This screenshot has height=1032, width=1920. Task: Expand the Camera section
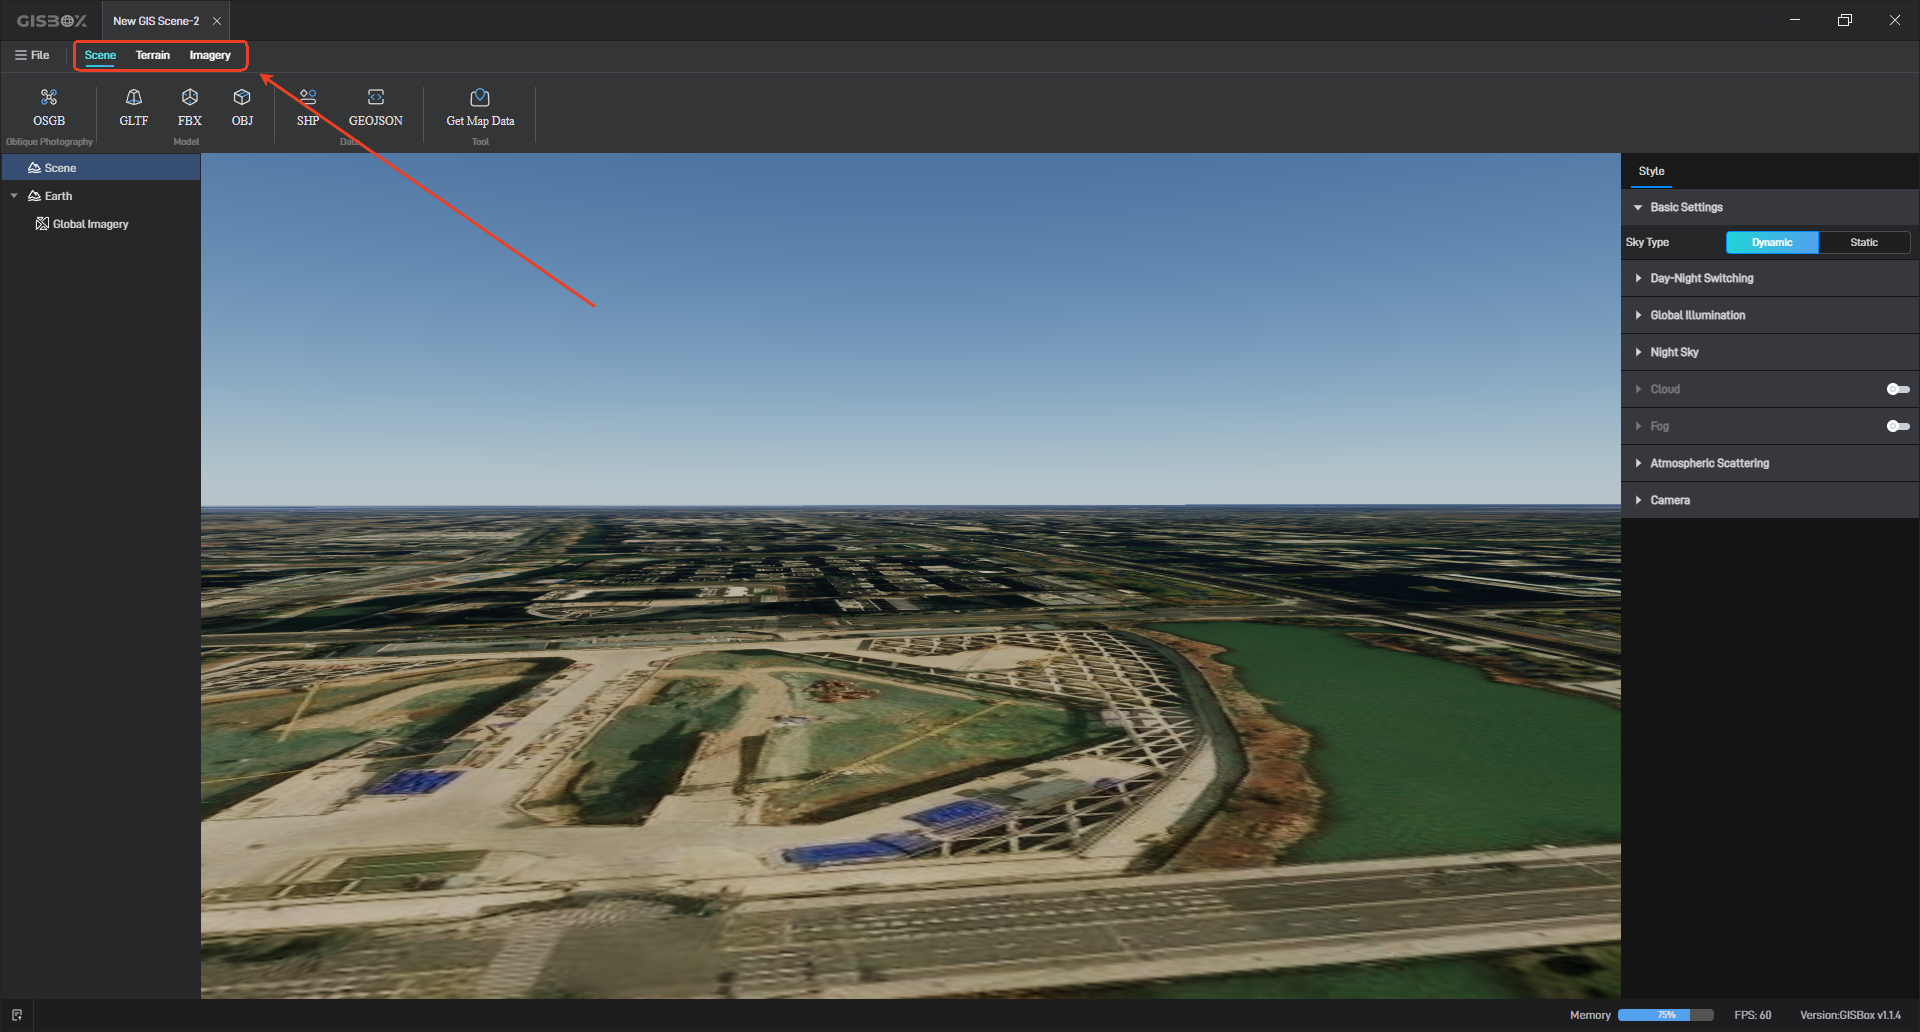pos(1770,500)
